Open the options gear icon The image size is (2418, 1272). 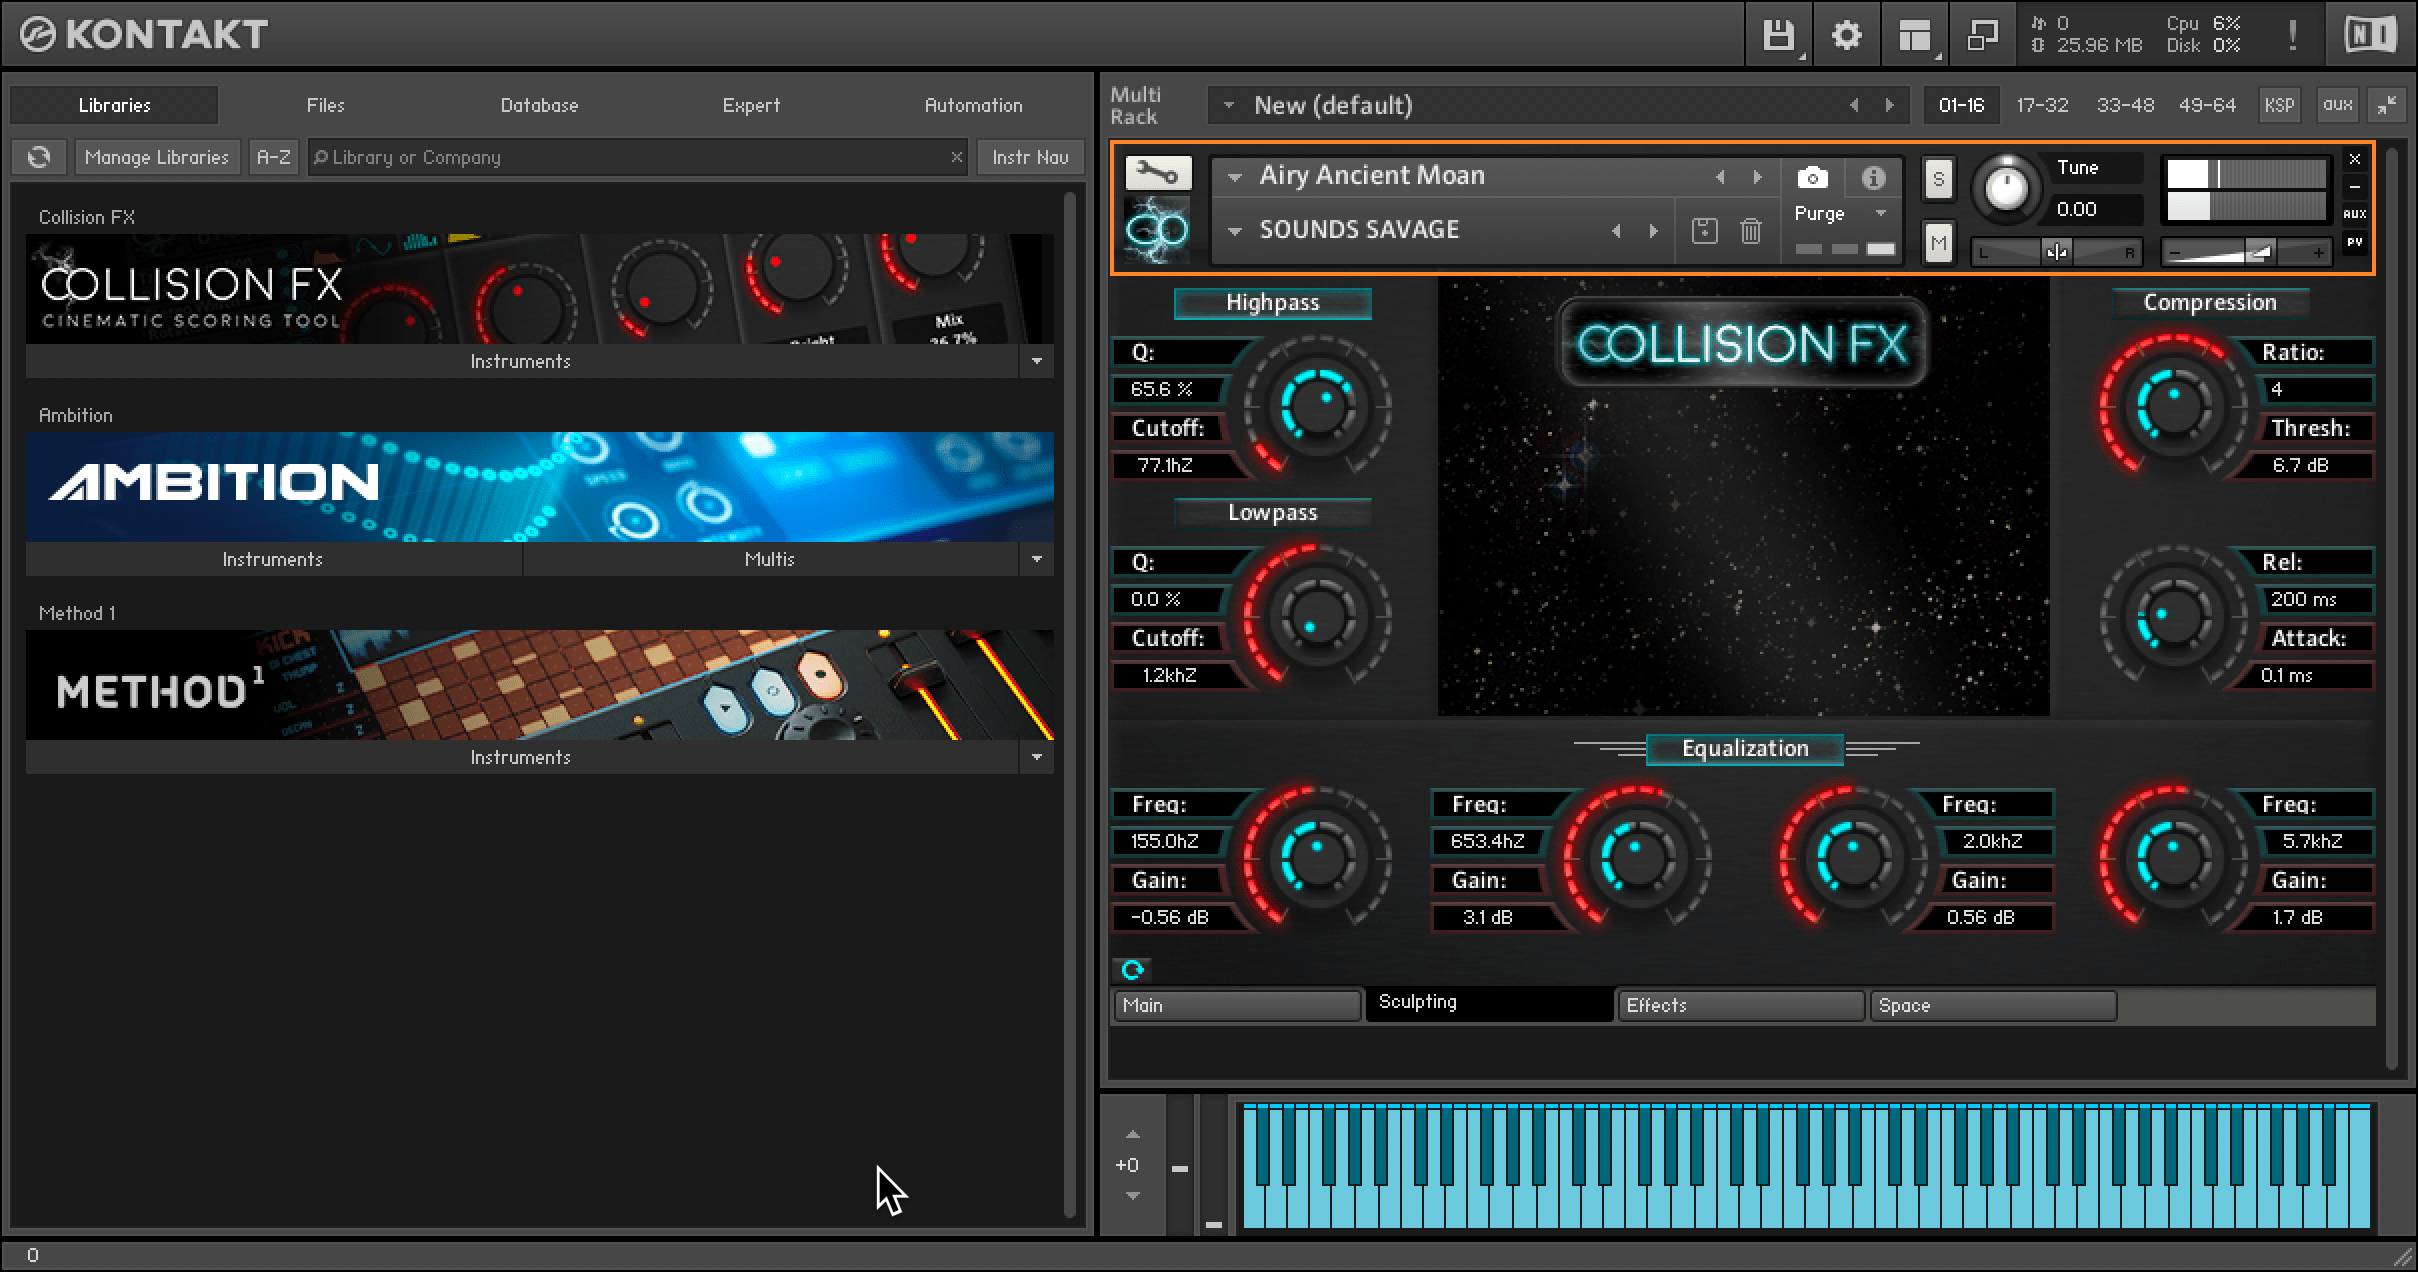(1846, 36)
